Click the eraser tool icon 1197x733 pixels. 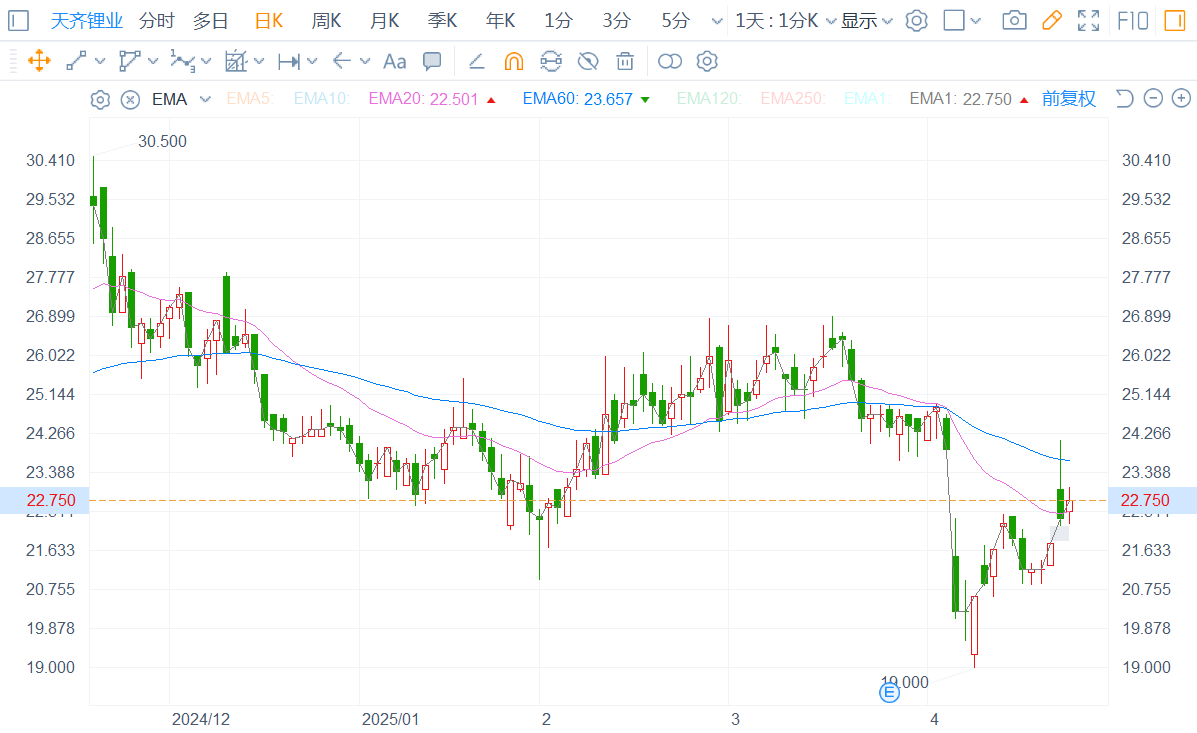(x=476, y=61)
